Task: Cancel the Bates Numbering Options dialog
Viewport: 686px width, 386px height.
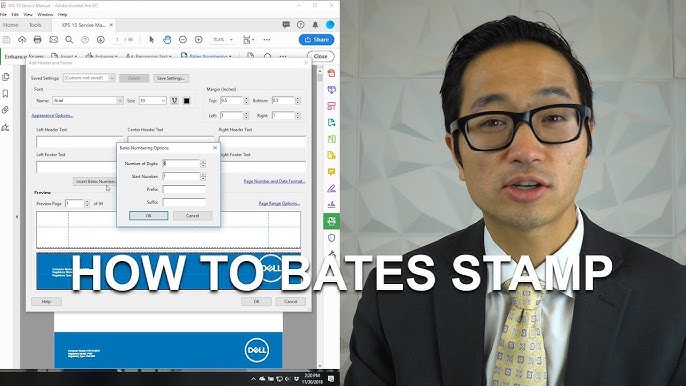Action: [x=192, y=216]
